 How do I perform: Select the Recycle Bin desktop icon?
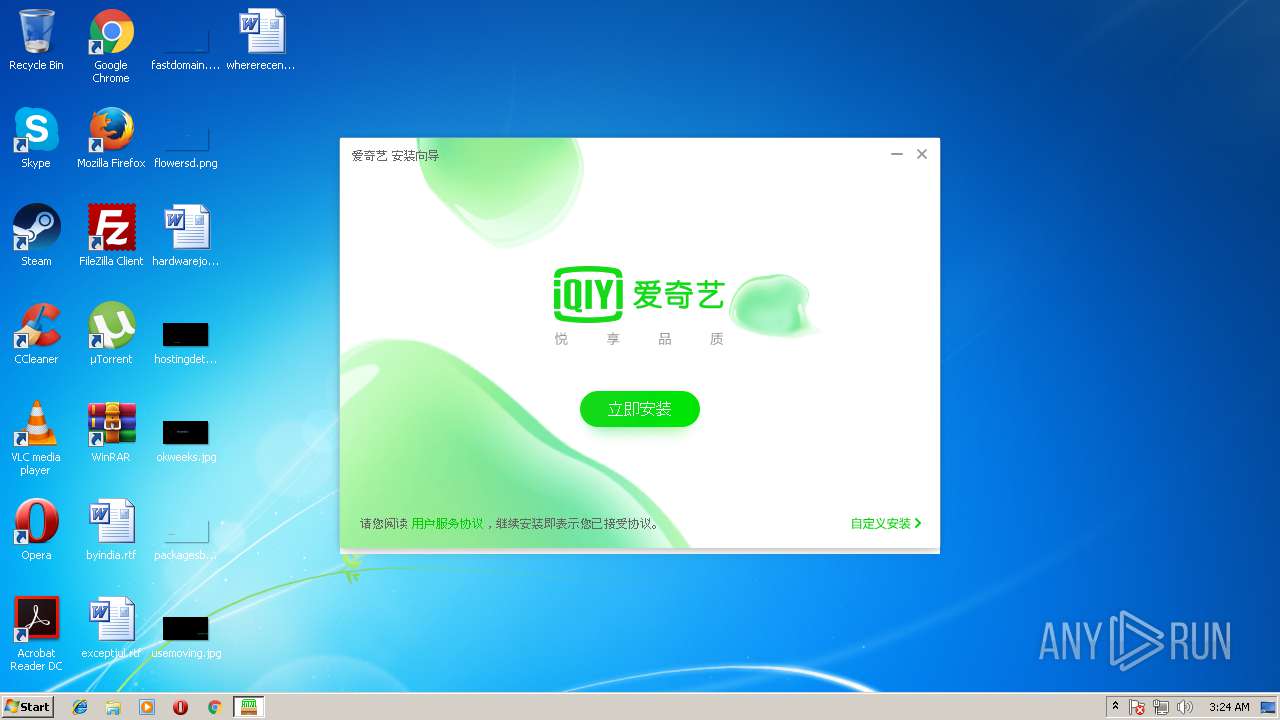tap(36, 41)
